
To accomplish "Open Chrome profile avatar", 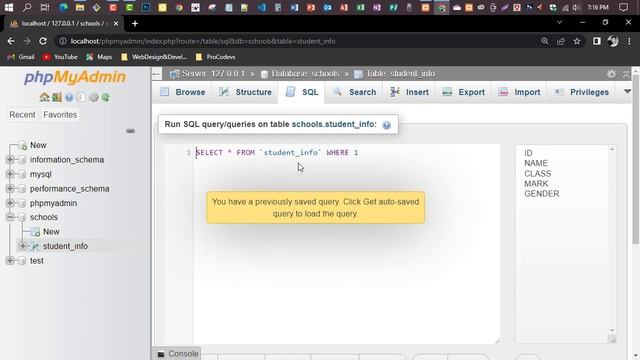I will pos(613,41).
